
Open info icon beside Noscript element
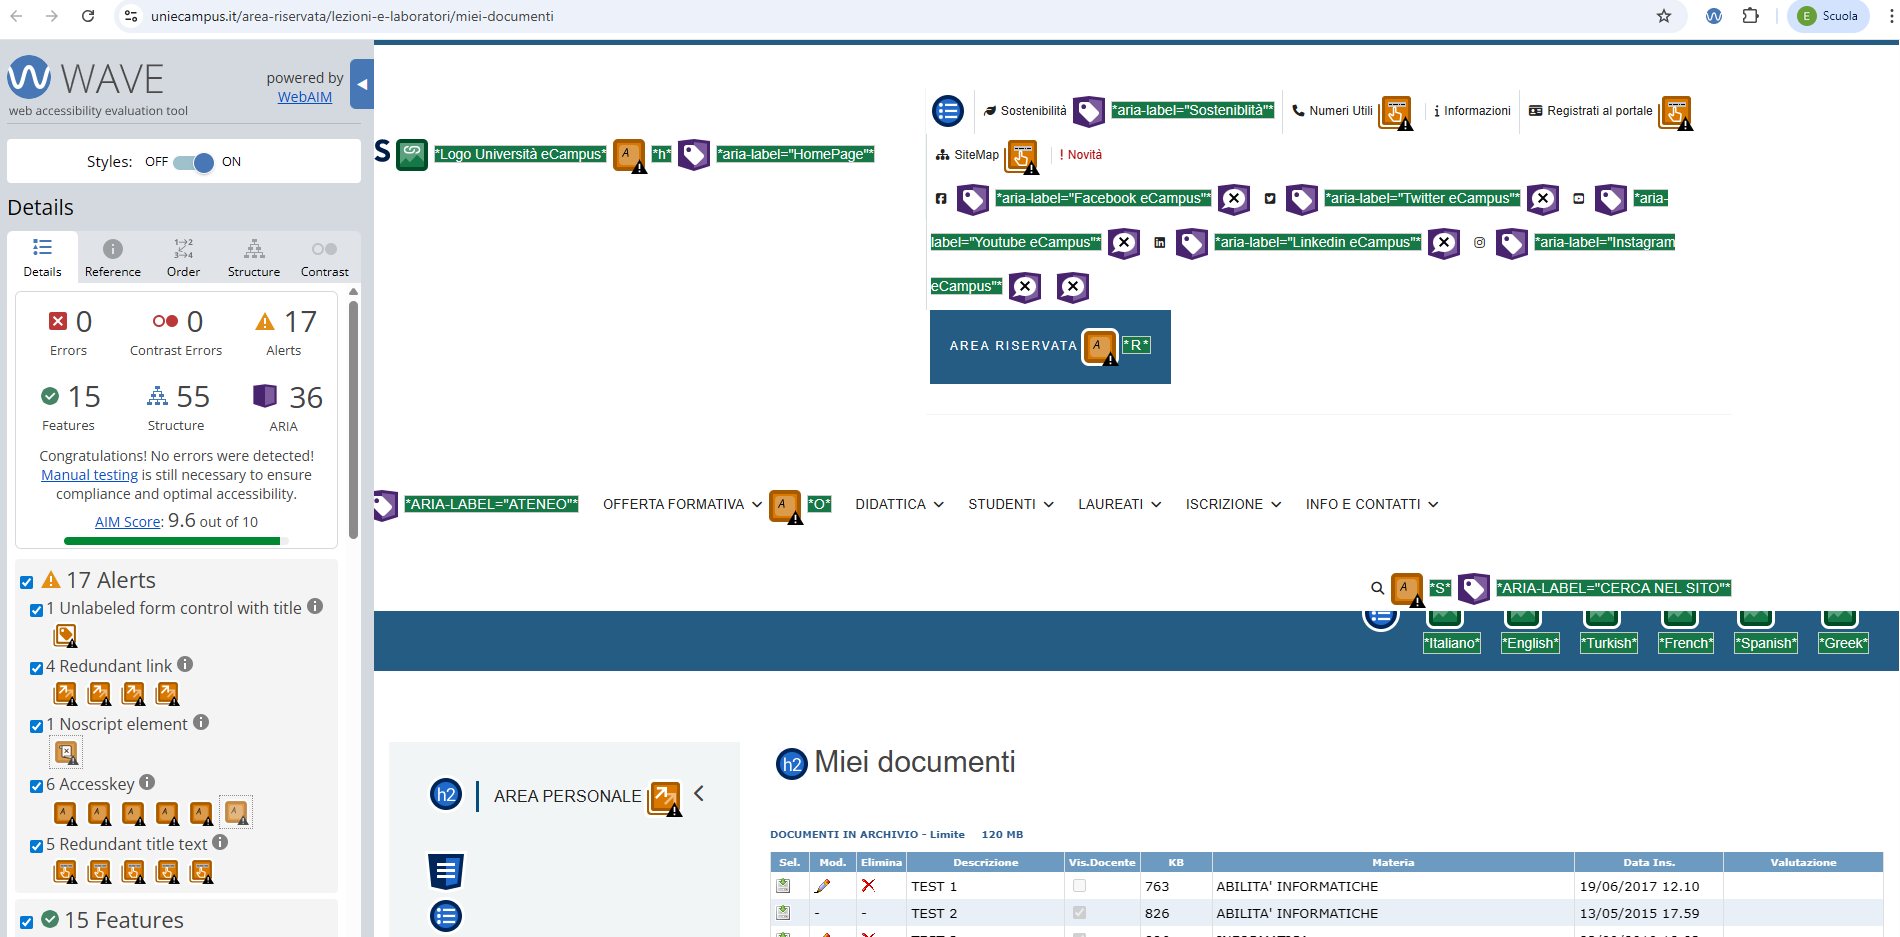point(201,722)
